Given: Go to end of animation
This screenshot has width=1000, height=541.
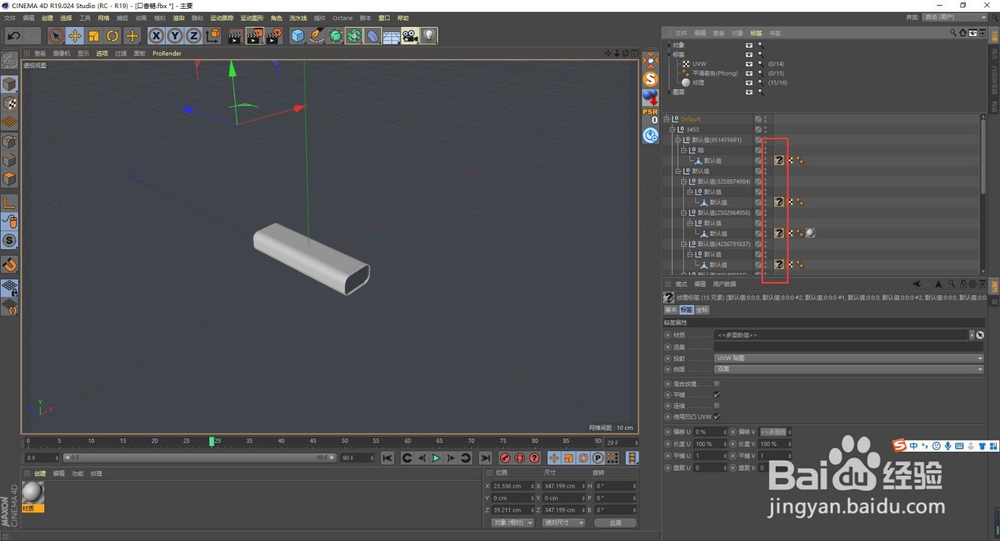Looking at the screenshot, I should pos(485,458).
